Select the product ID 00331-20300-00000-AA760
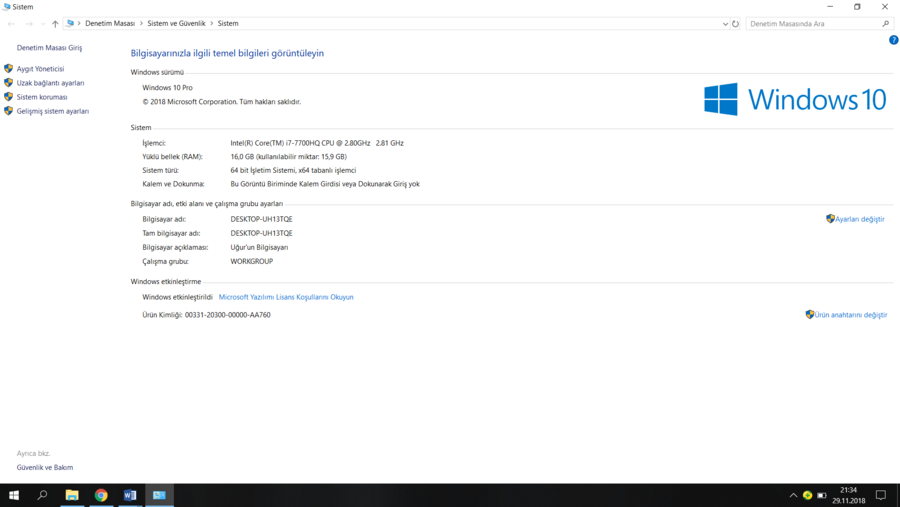This screenshot has height=507, width=900. click(227, 315)
